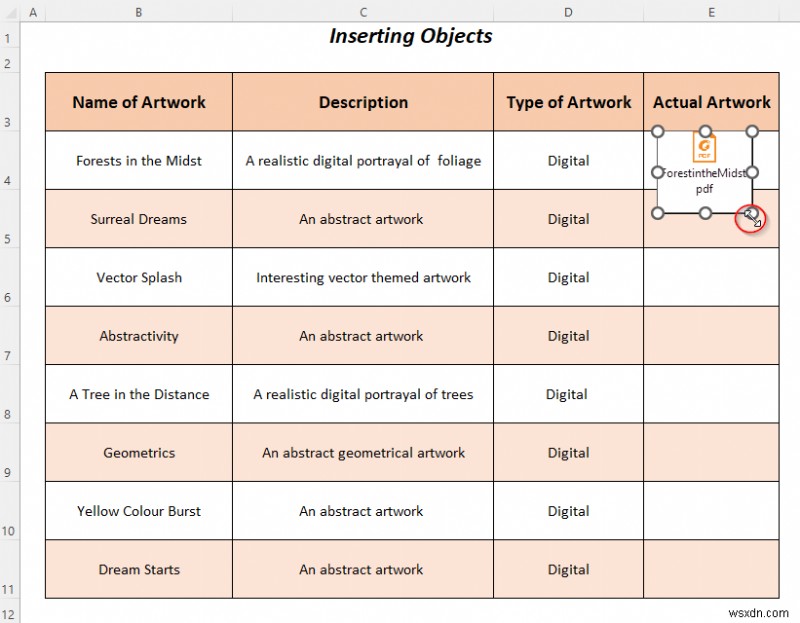
Task: Select the 'Dream Starts' cell
Action: pyautogui.click(x=139, y=569)
